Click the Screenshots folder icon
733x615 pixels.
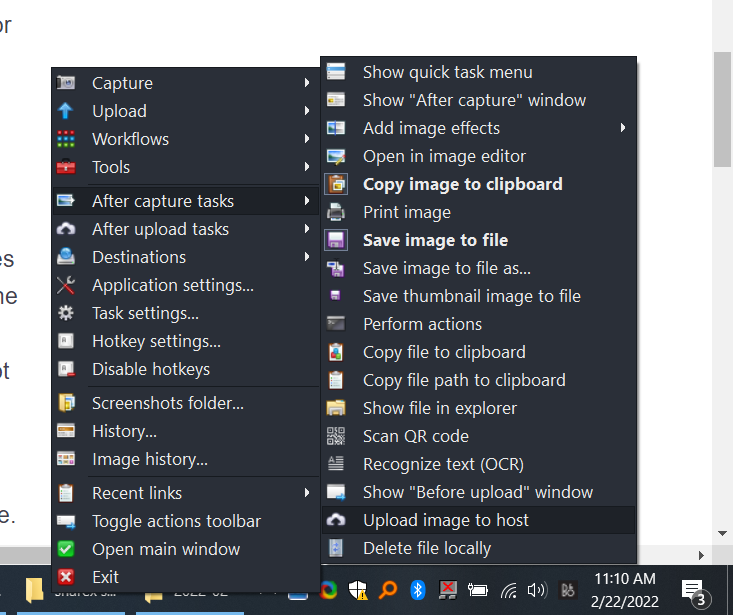66,403
